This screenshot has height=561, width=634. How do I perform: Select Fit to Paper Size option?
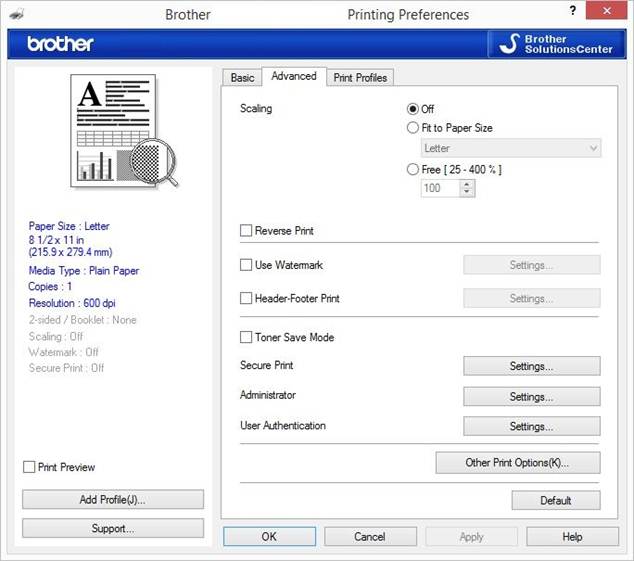tap(413, 128)
